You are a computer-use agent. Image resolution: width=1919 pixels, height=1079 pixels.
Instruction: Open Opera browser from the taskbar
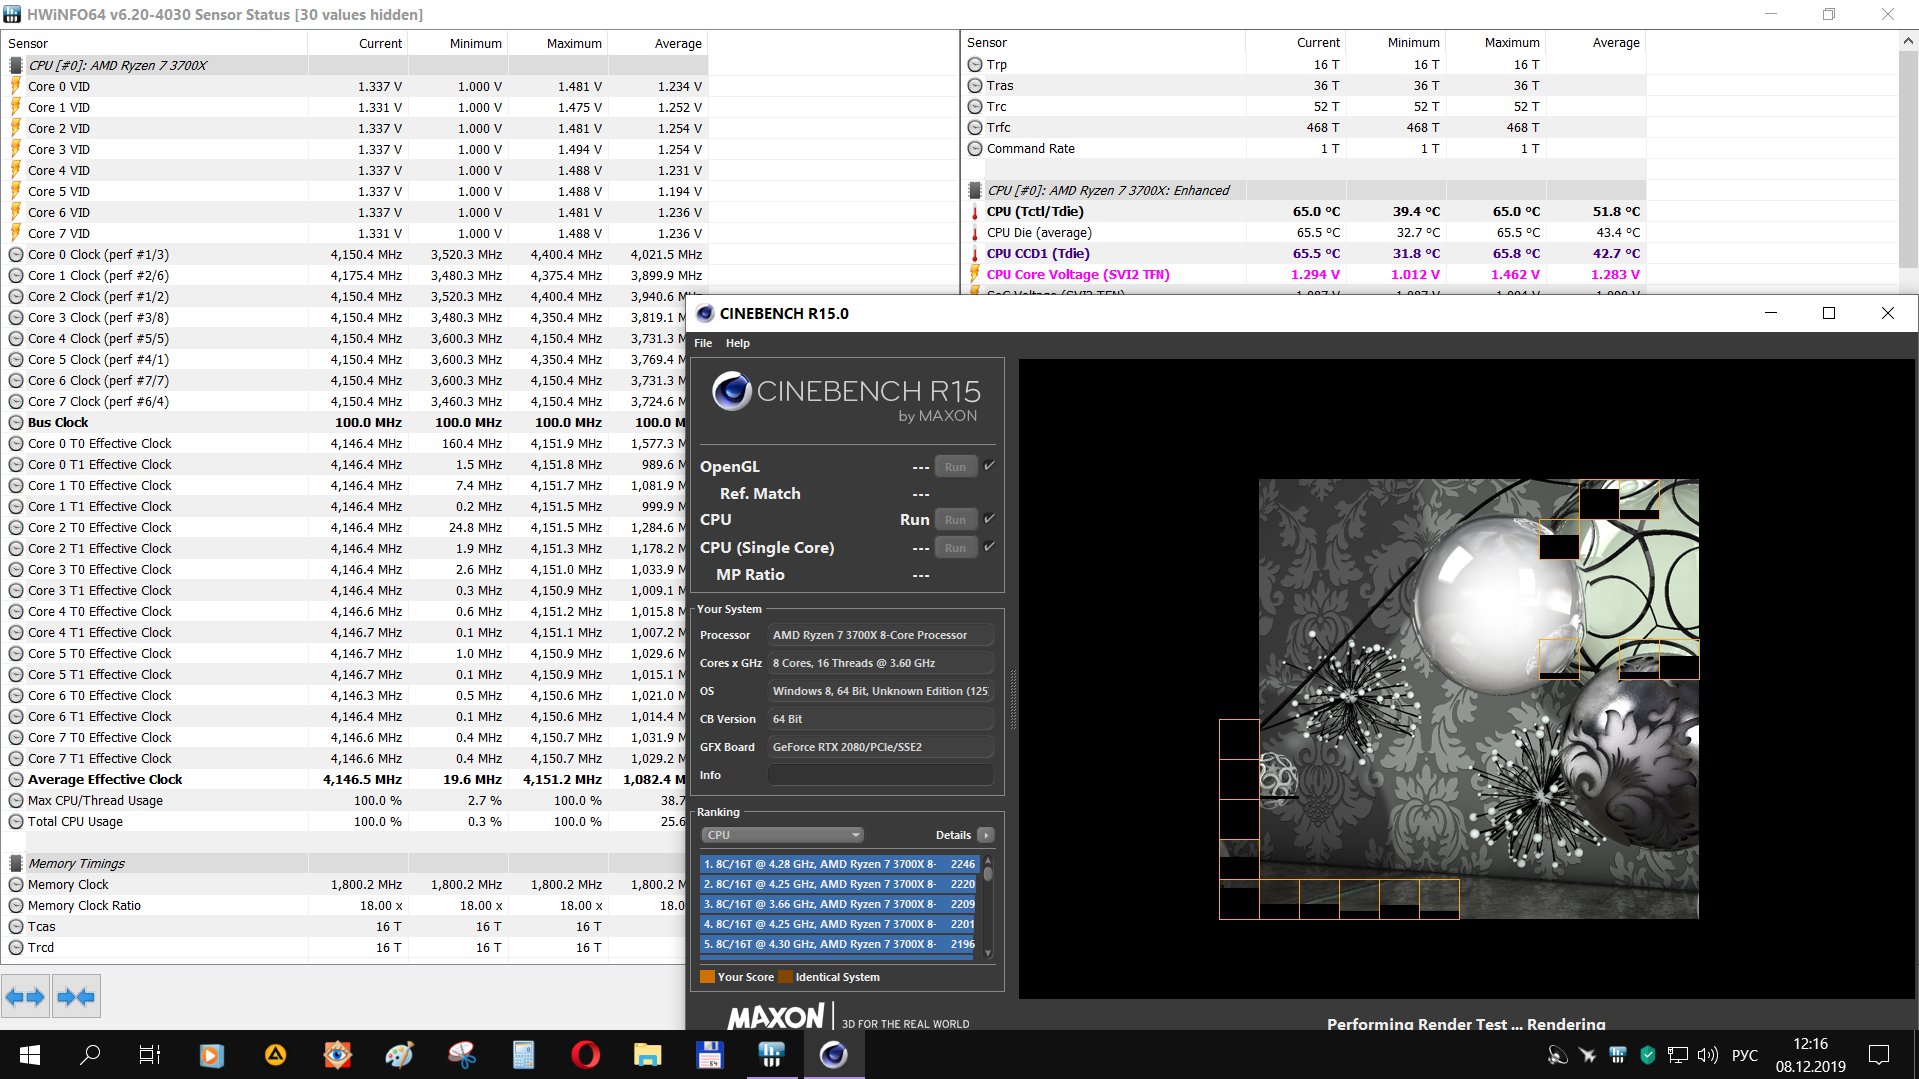(585, 1055)
